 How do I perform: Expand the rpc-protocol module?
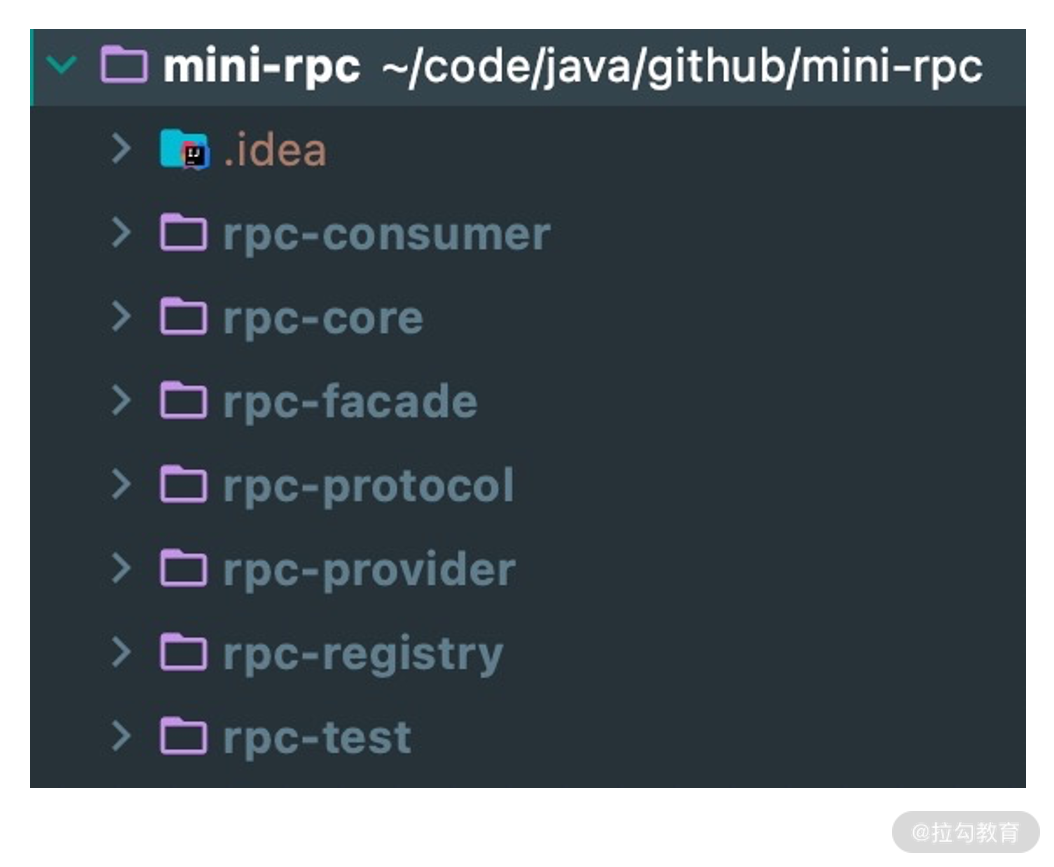(121, 486)
